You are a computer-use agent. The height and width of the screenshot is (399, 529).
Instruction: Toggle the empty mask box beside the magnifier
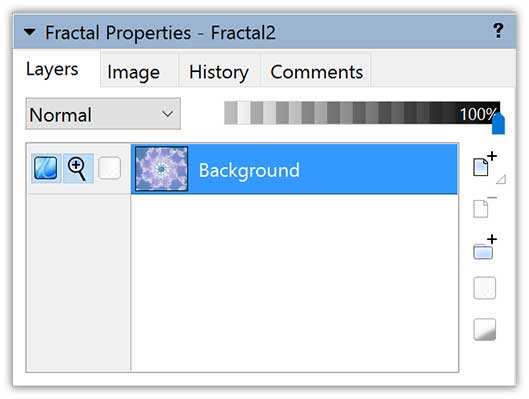109,168
